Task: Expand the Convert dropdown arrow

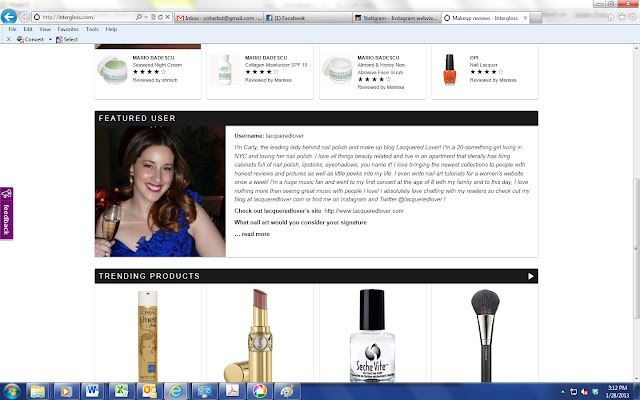Action: coord(50,40)
